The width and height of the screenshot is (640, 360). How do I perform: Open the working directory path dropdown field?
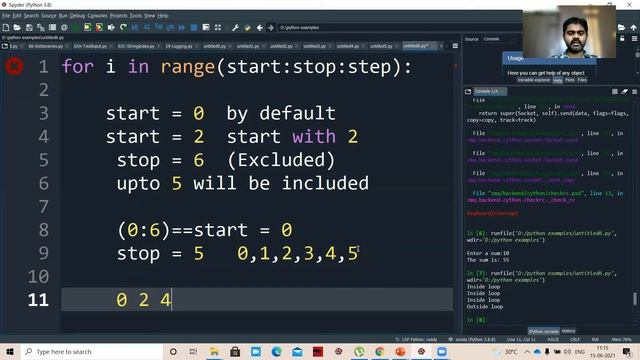tap(400, 27)
